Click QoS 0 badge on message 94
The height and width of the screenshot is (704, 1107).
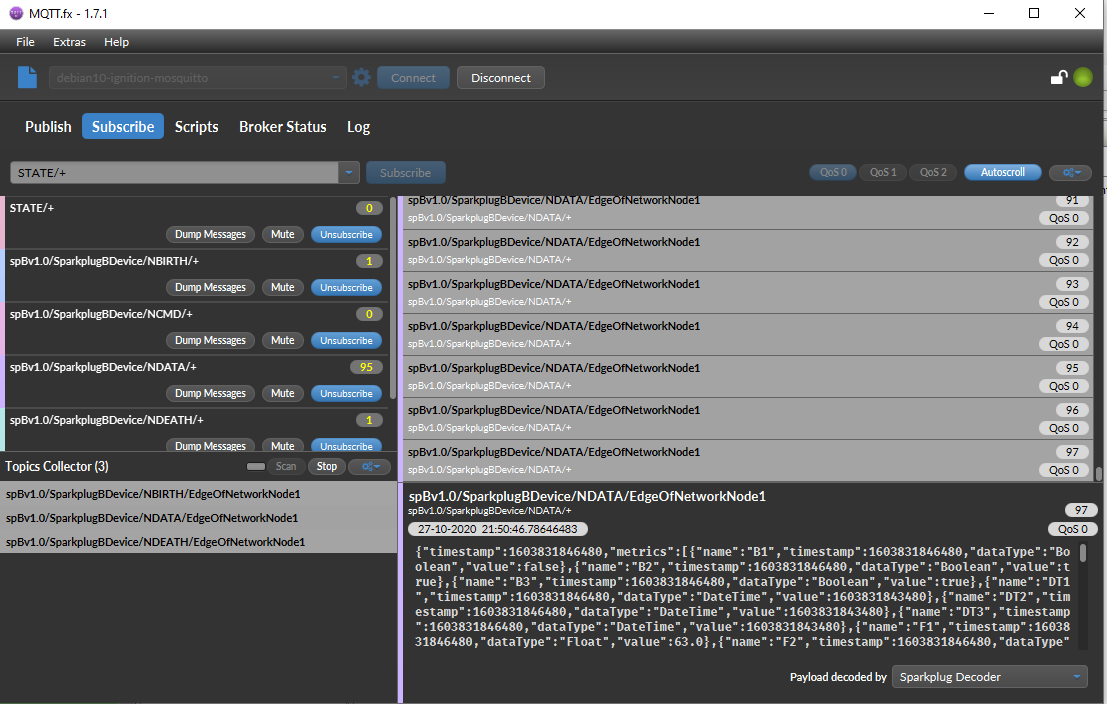click(1064, 344)
